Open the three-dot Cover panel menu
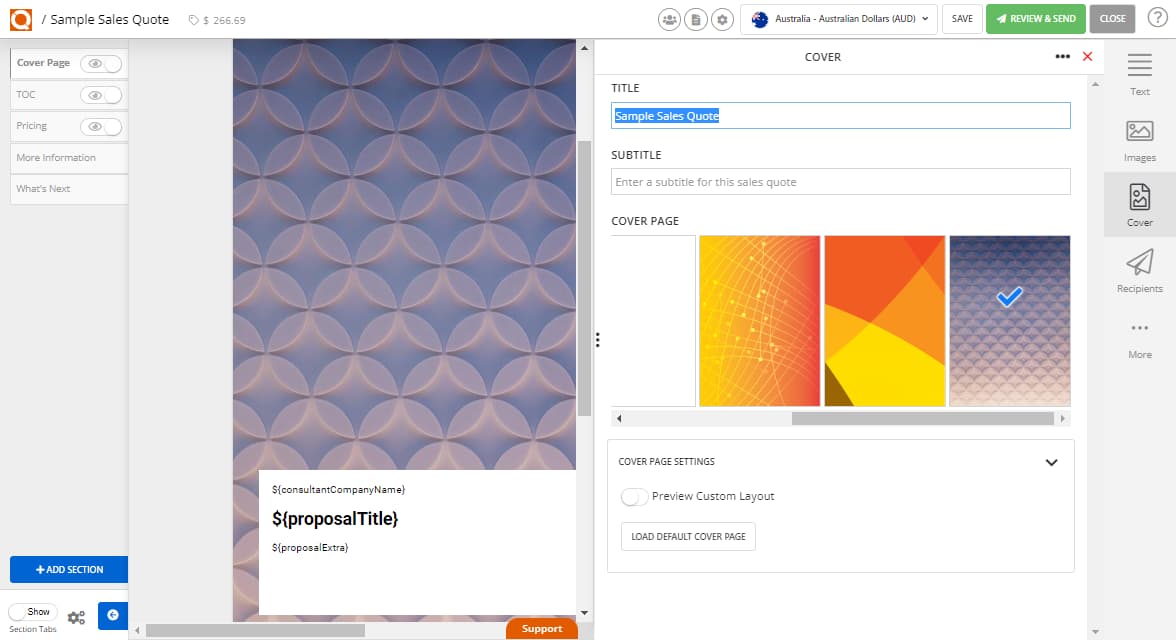 coord(1062,57)
